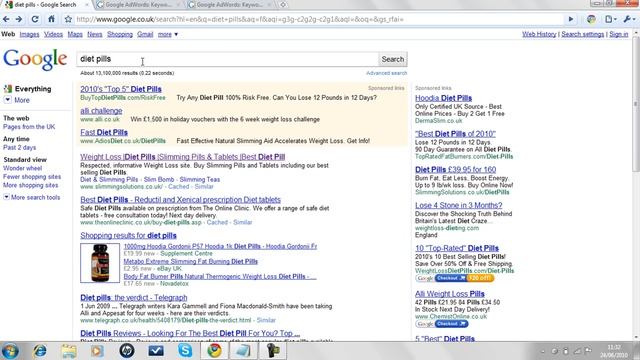This screenshot has width=640, height=360.
Task: Click the colorful extension icon in the toolbar
Action: 591,19
